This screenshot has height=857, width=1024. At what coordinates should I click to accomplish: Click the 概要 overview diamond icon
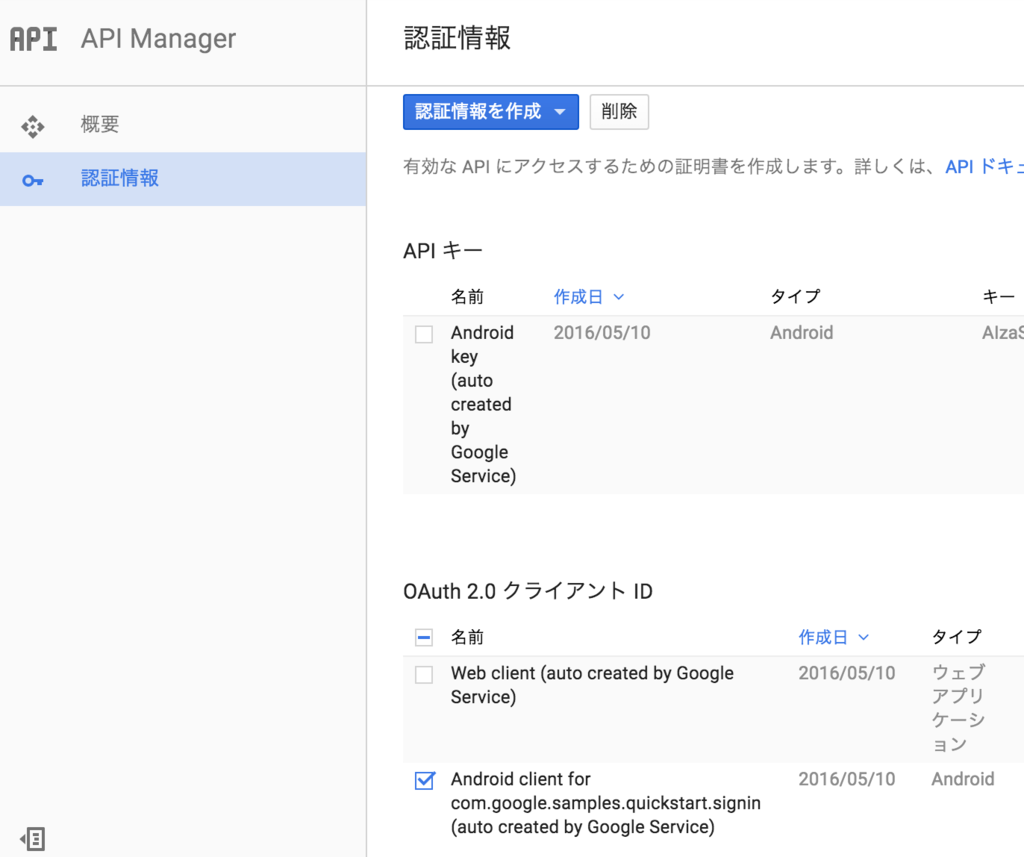pos(33,126)
